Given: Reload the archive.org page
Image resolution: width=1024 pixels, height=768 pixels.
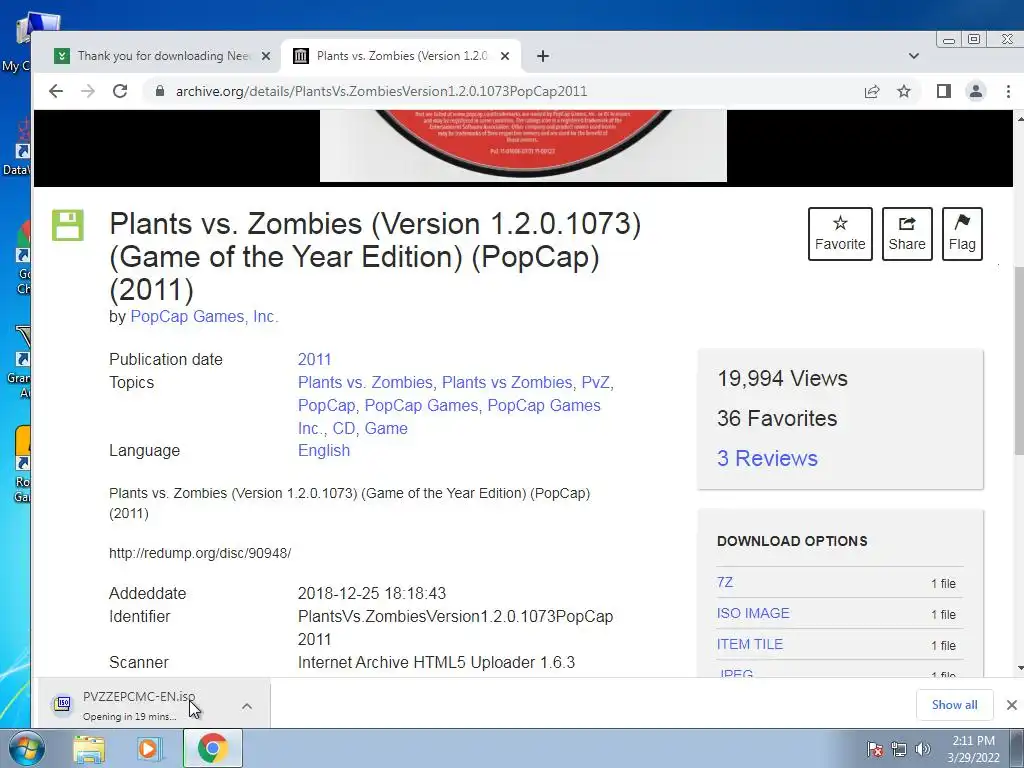Looking at the screenshot, I should click(120, 91).
